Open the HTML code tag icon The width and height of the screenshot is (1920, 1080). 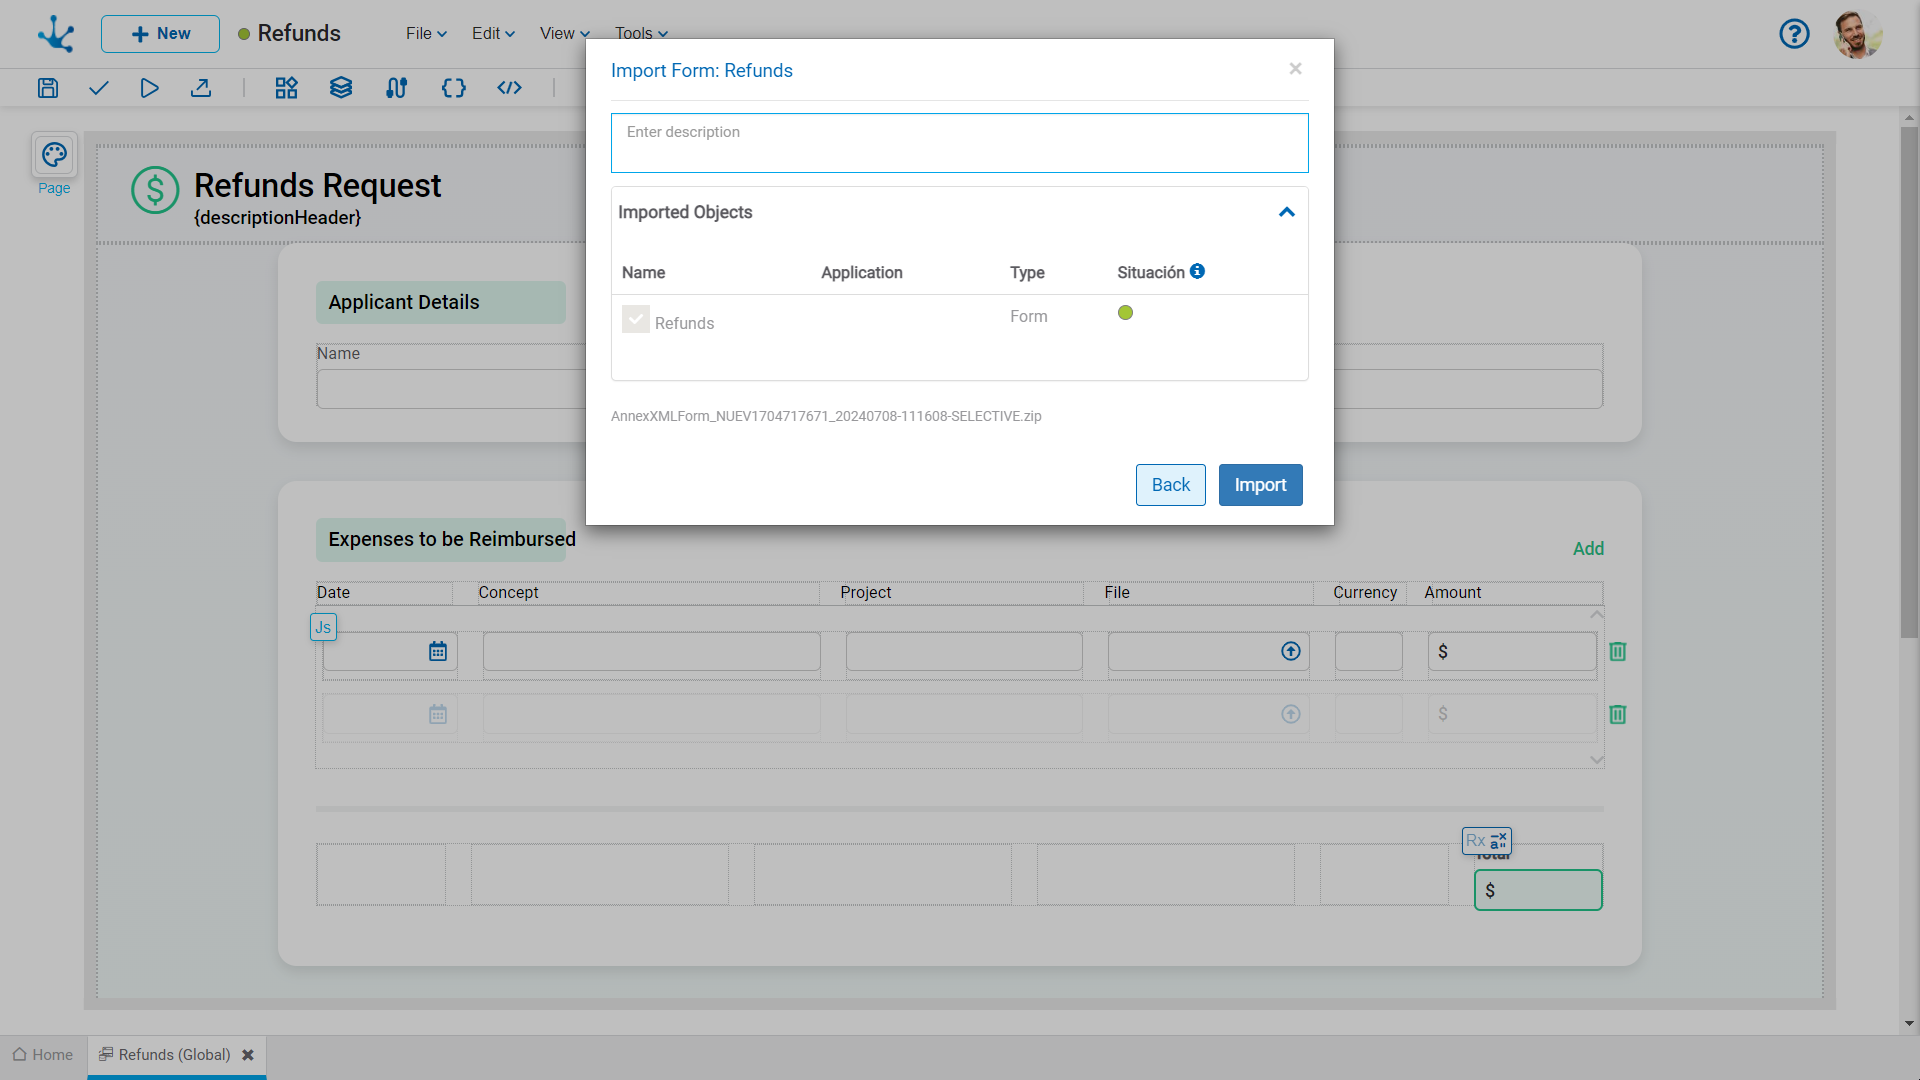pos(509,88)
